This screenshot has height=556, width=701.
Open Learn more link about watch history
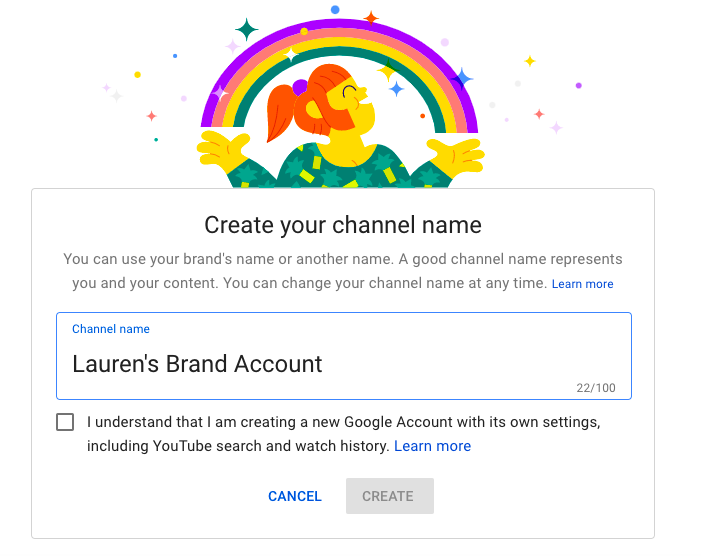tap(432, 446)
